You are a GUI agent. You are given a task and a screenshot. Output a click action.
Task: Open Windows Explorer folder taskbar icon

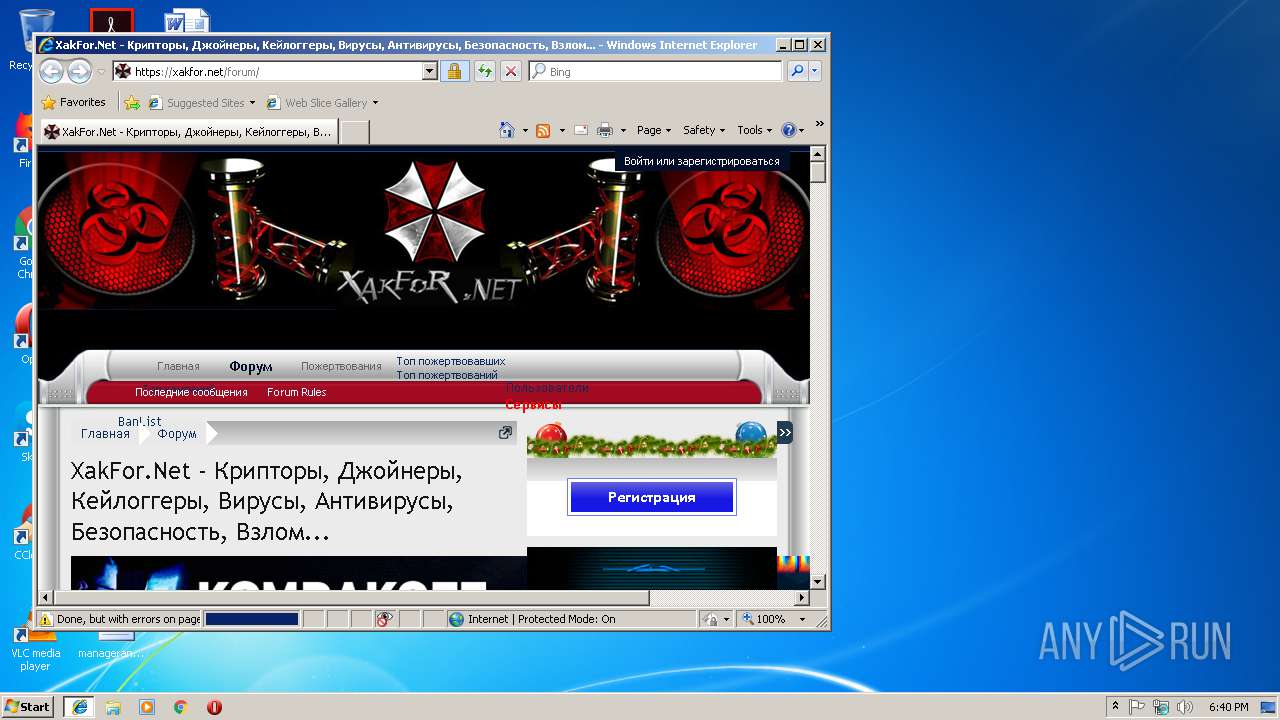113,707
